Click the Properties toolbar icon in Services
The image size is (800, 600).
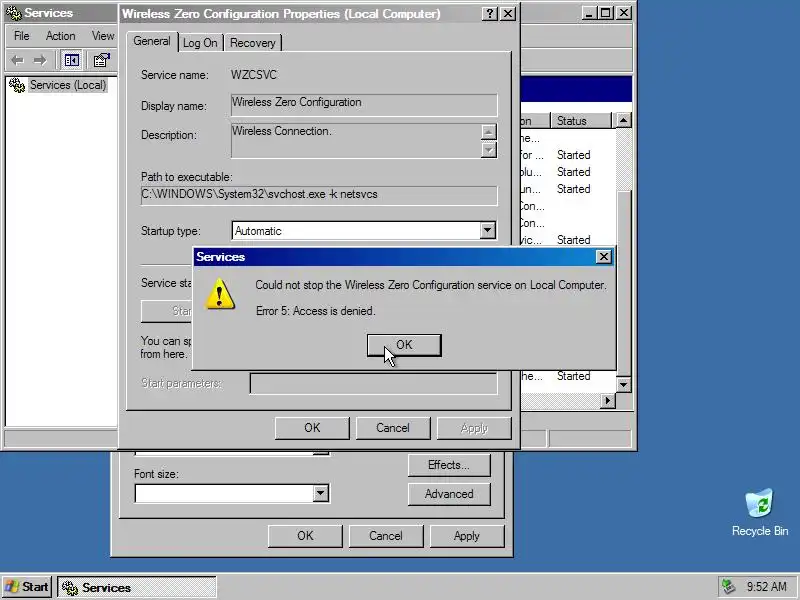(101, 60)
